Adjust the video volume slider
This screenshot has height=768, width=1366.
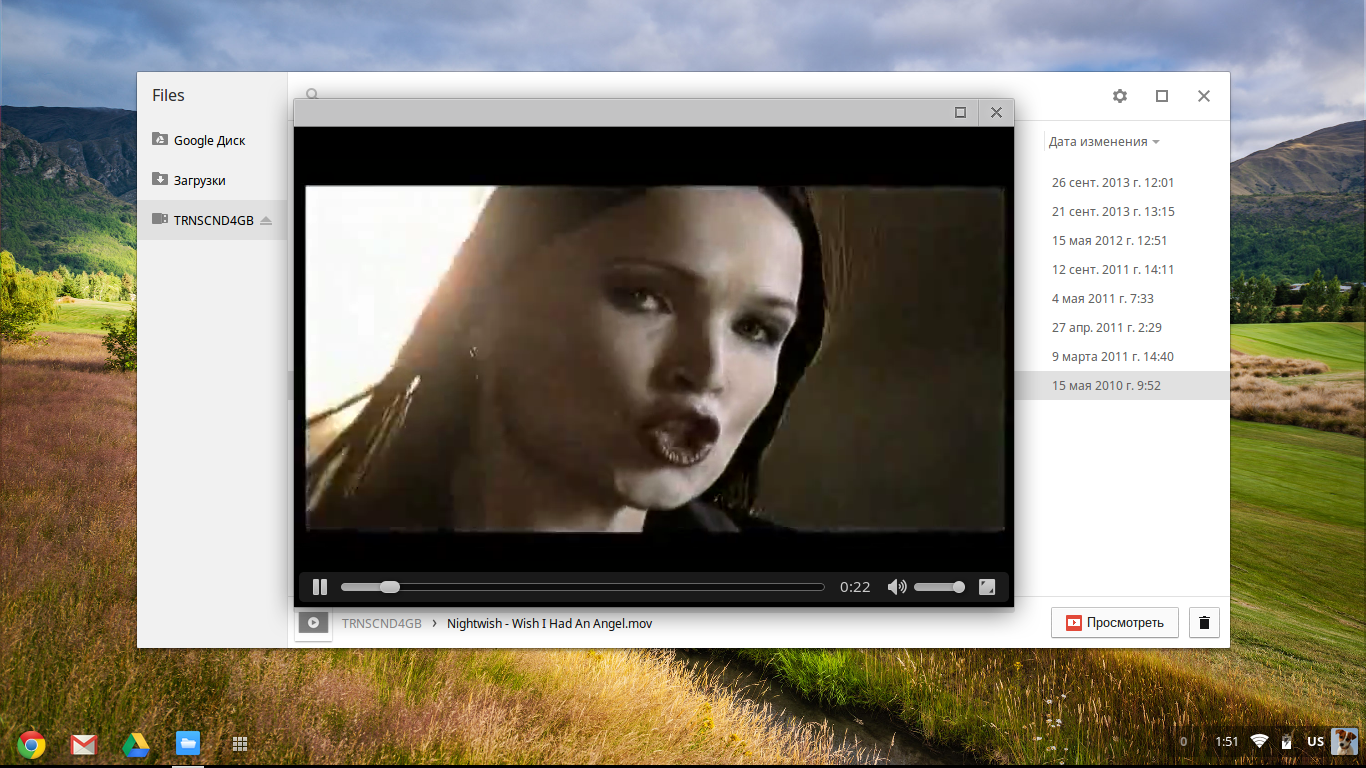[x=938, y=587]
